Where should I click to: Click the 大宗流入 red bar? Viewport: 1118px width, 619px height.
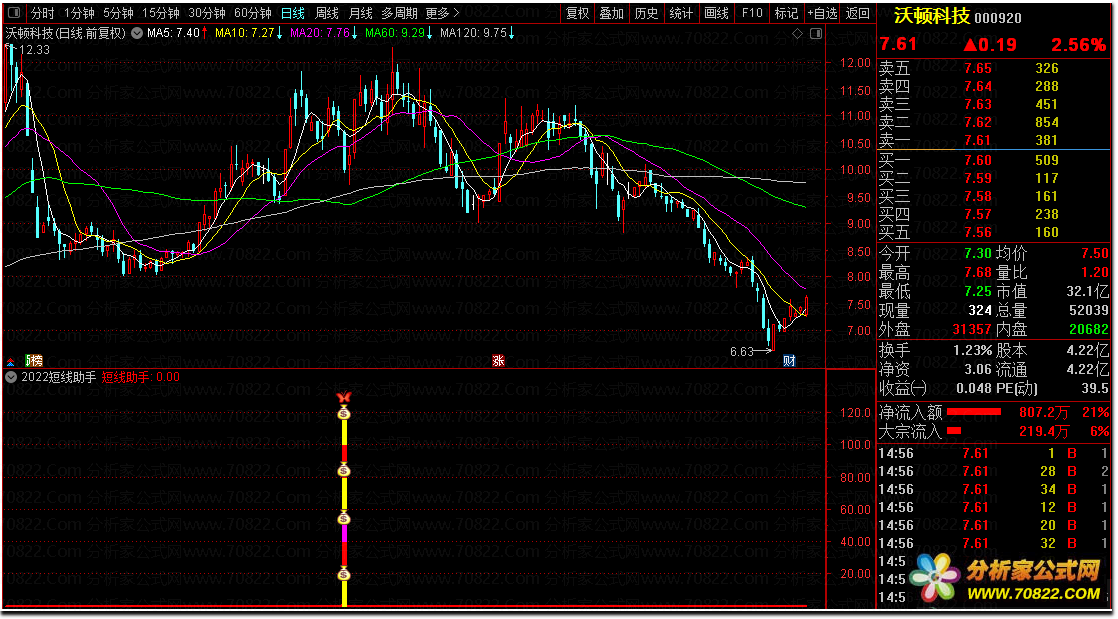(x=954, y=431)
